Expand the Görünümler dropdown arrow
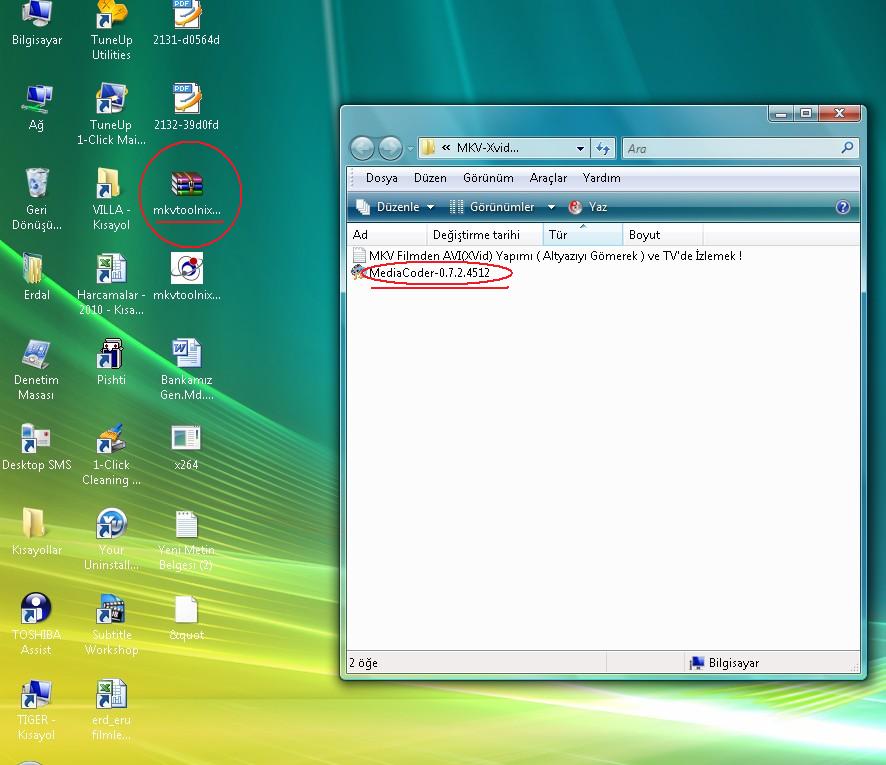The image size is (886, 765). pos(550,208)
